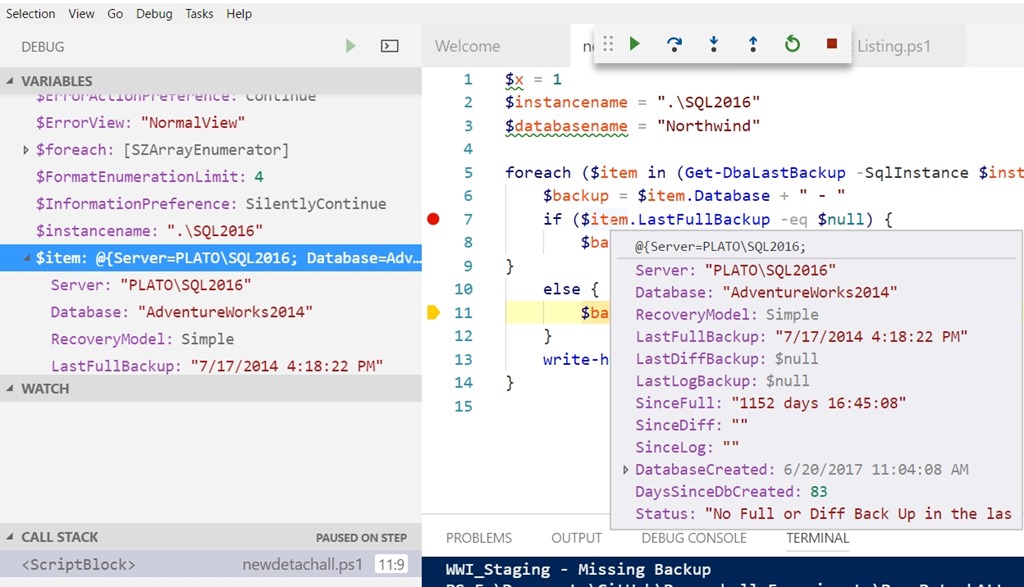Expand DatabaseCreated in hover tooltip
The height and width of the screenshot is (587, 1024).
[626, 470]
